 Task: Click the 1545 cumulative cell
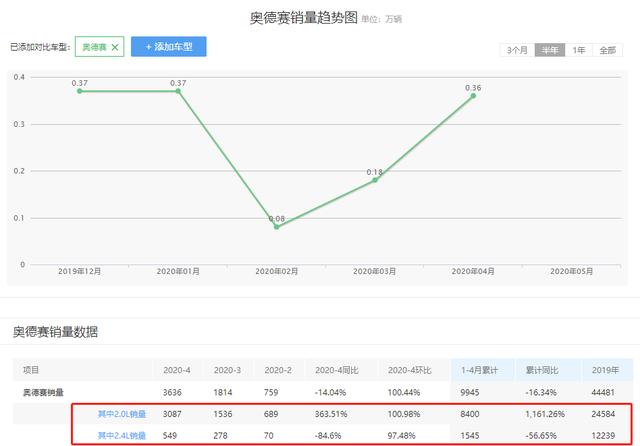[x=470, y=435]
